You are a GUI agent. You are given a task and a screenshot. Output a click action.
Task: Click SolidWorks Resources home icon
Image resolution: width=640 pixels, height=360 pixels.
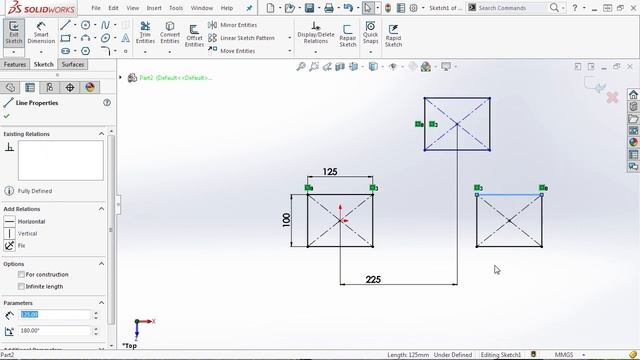[x=633, y=95]
